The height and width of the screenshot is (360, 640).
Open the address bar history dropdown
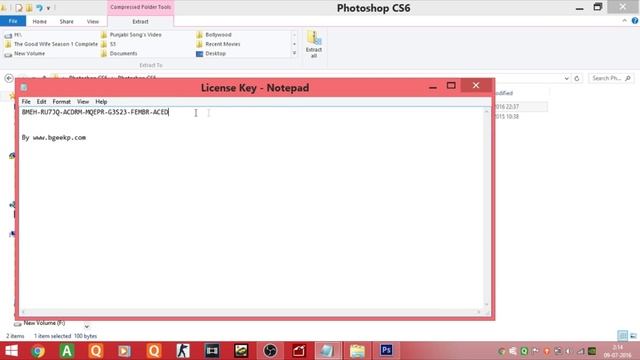(x=567, y=78)
